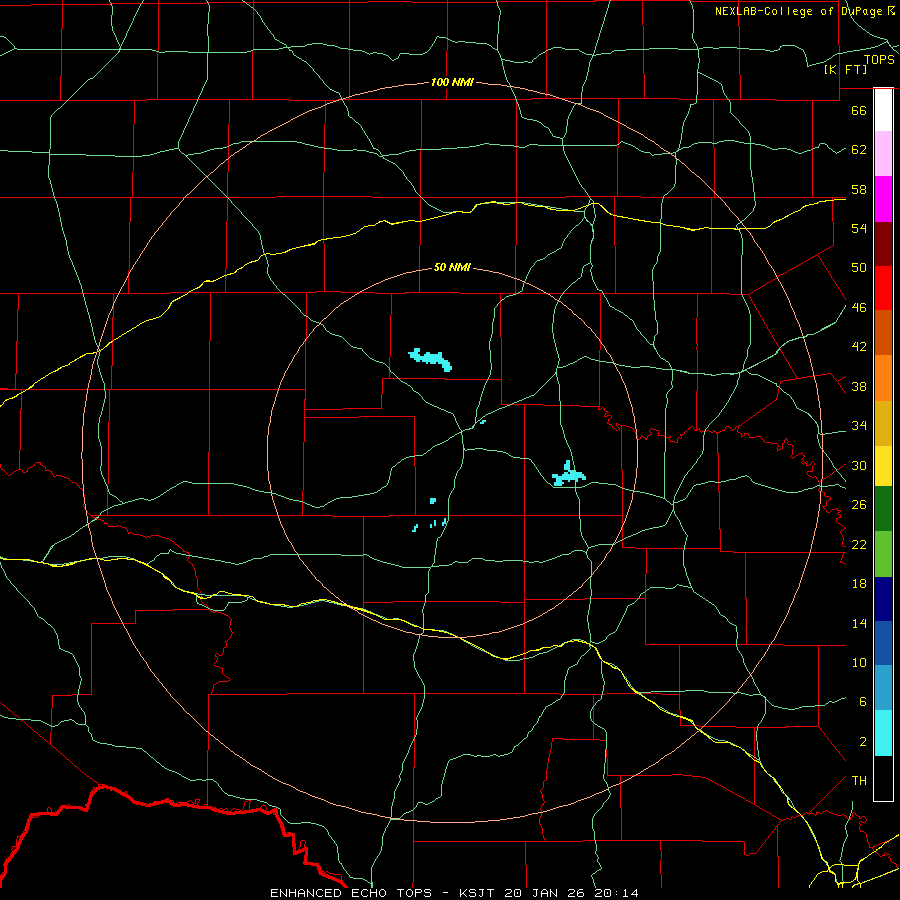This screenshot has width=900, height=900.
Task: Click the dark orange 46 kft swatch
Action: 883,333
